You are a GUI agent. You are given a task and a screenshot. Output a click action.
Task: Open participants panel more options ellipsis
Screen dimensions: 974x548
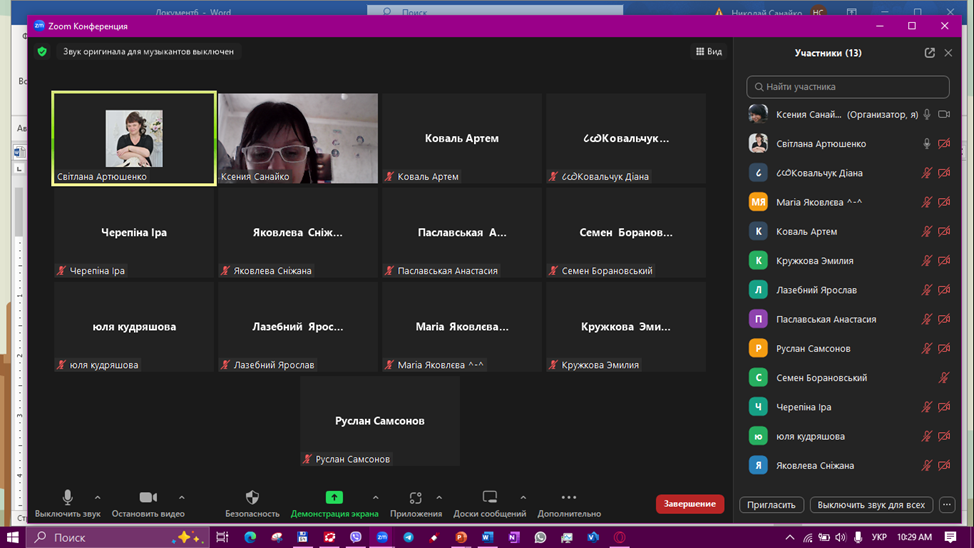(x=947, y=505)
